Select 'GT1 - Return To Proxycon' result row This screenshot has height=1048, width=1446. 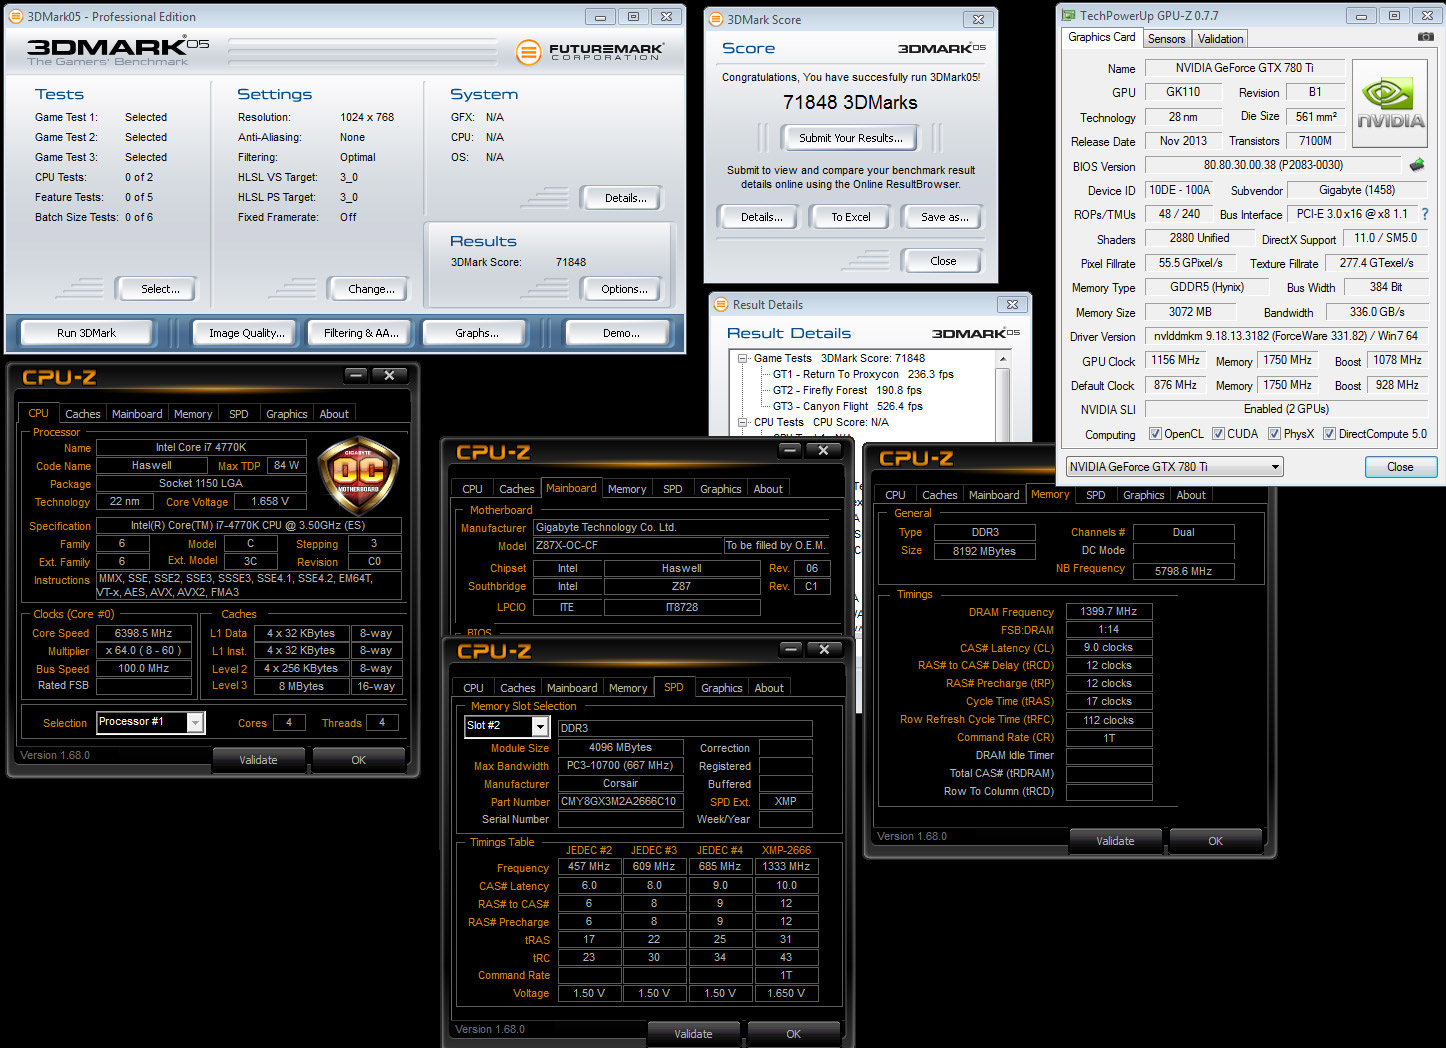[862, 374]
